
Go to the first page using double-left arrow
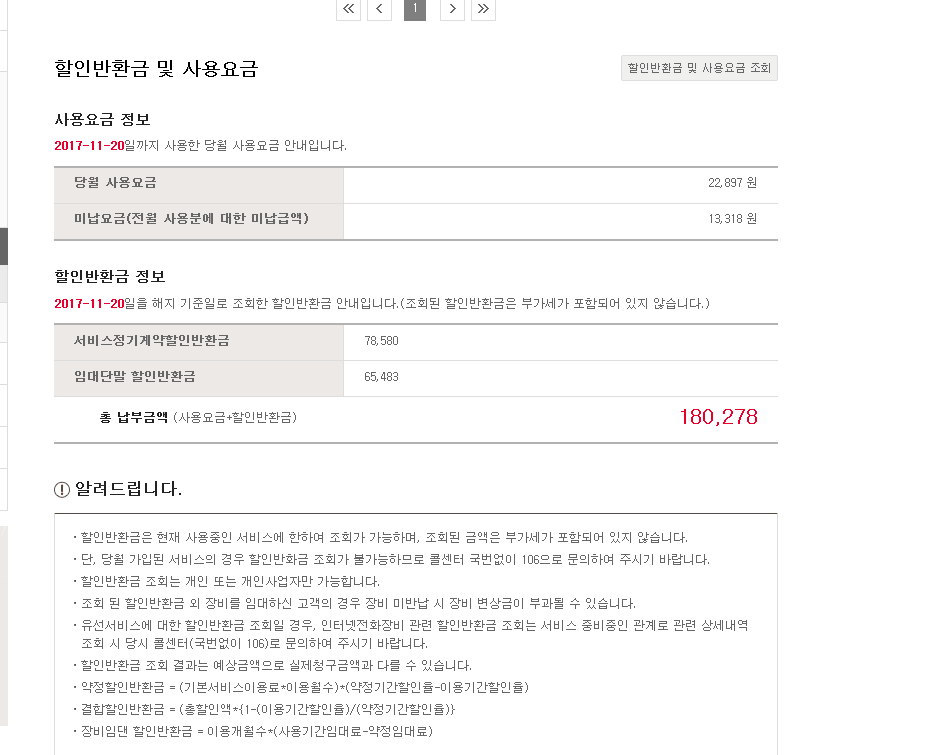[x=348, y=9]
